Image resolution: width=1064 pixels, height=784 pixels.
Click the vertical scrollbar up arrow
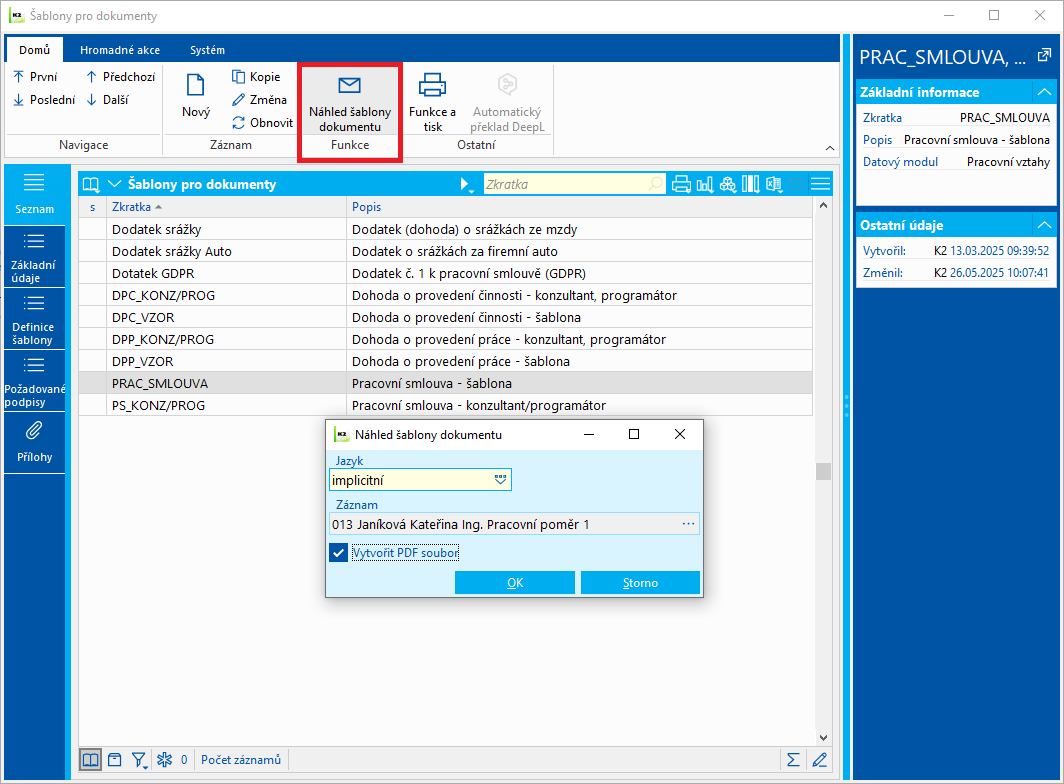click(823, 205)
